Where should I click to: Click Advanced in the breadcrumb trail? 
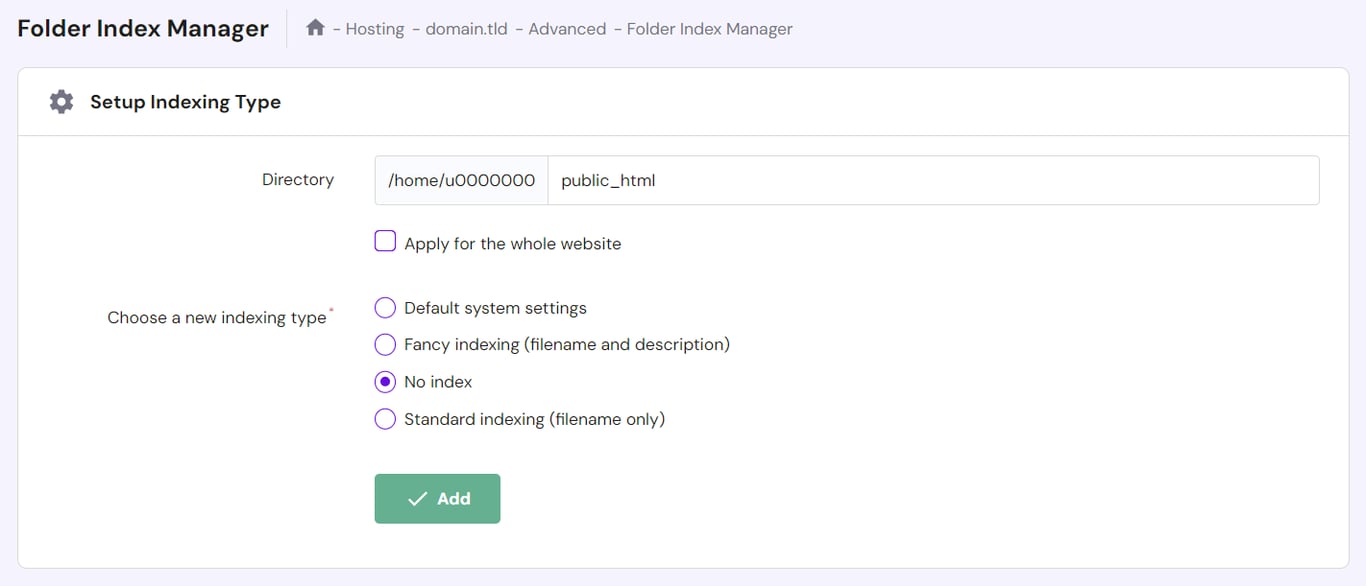point(568,29)
